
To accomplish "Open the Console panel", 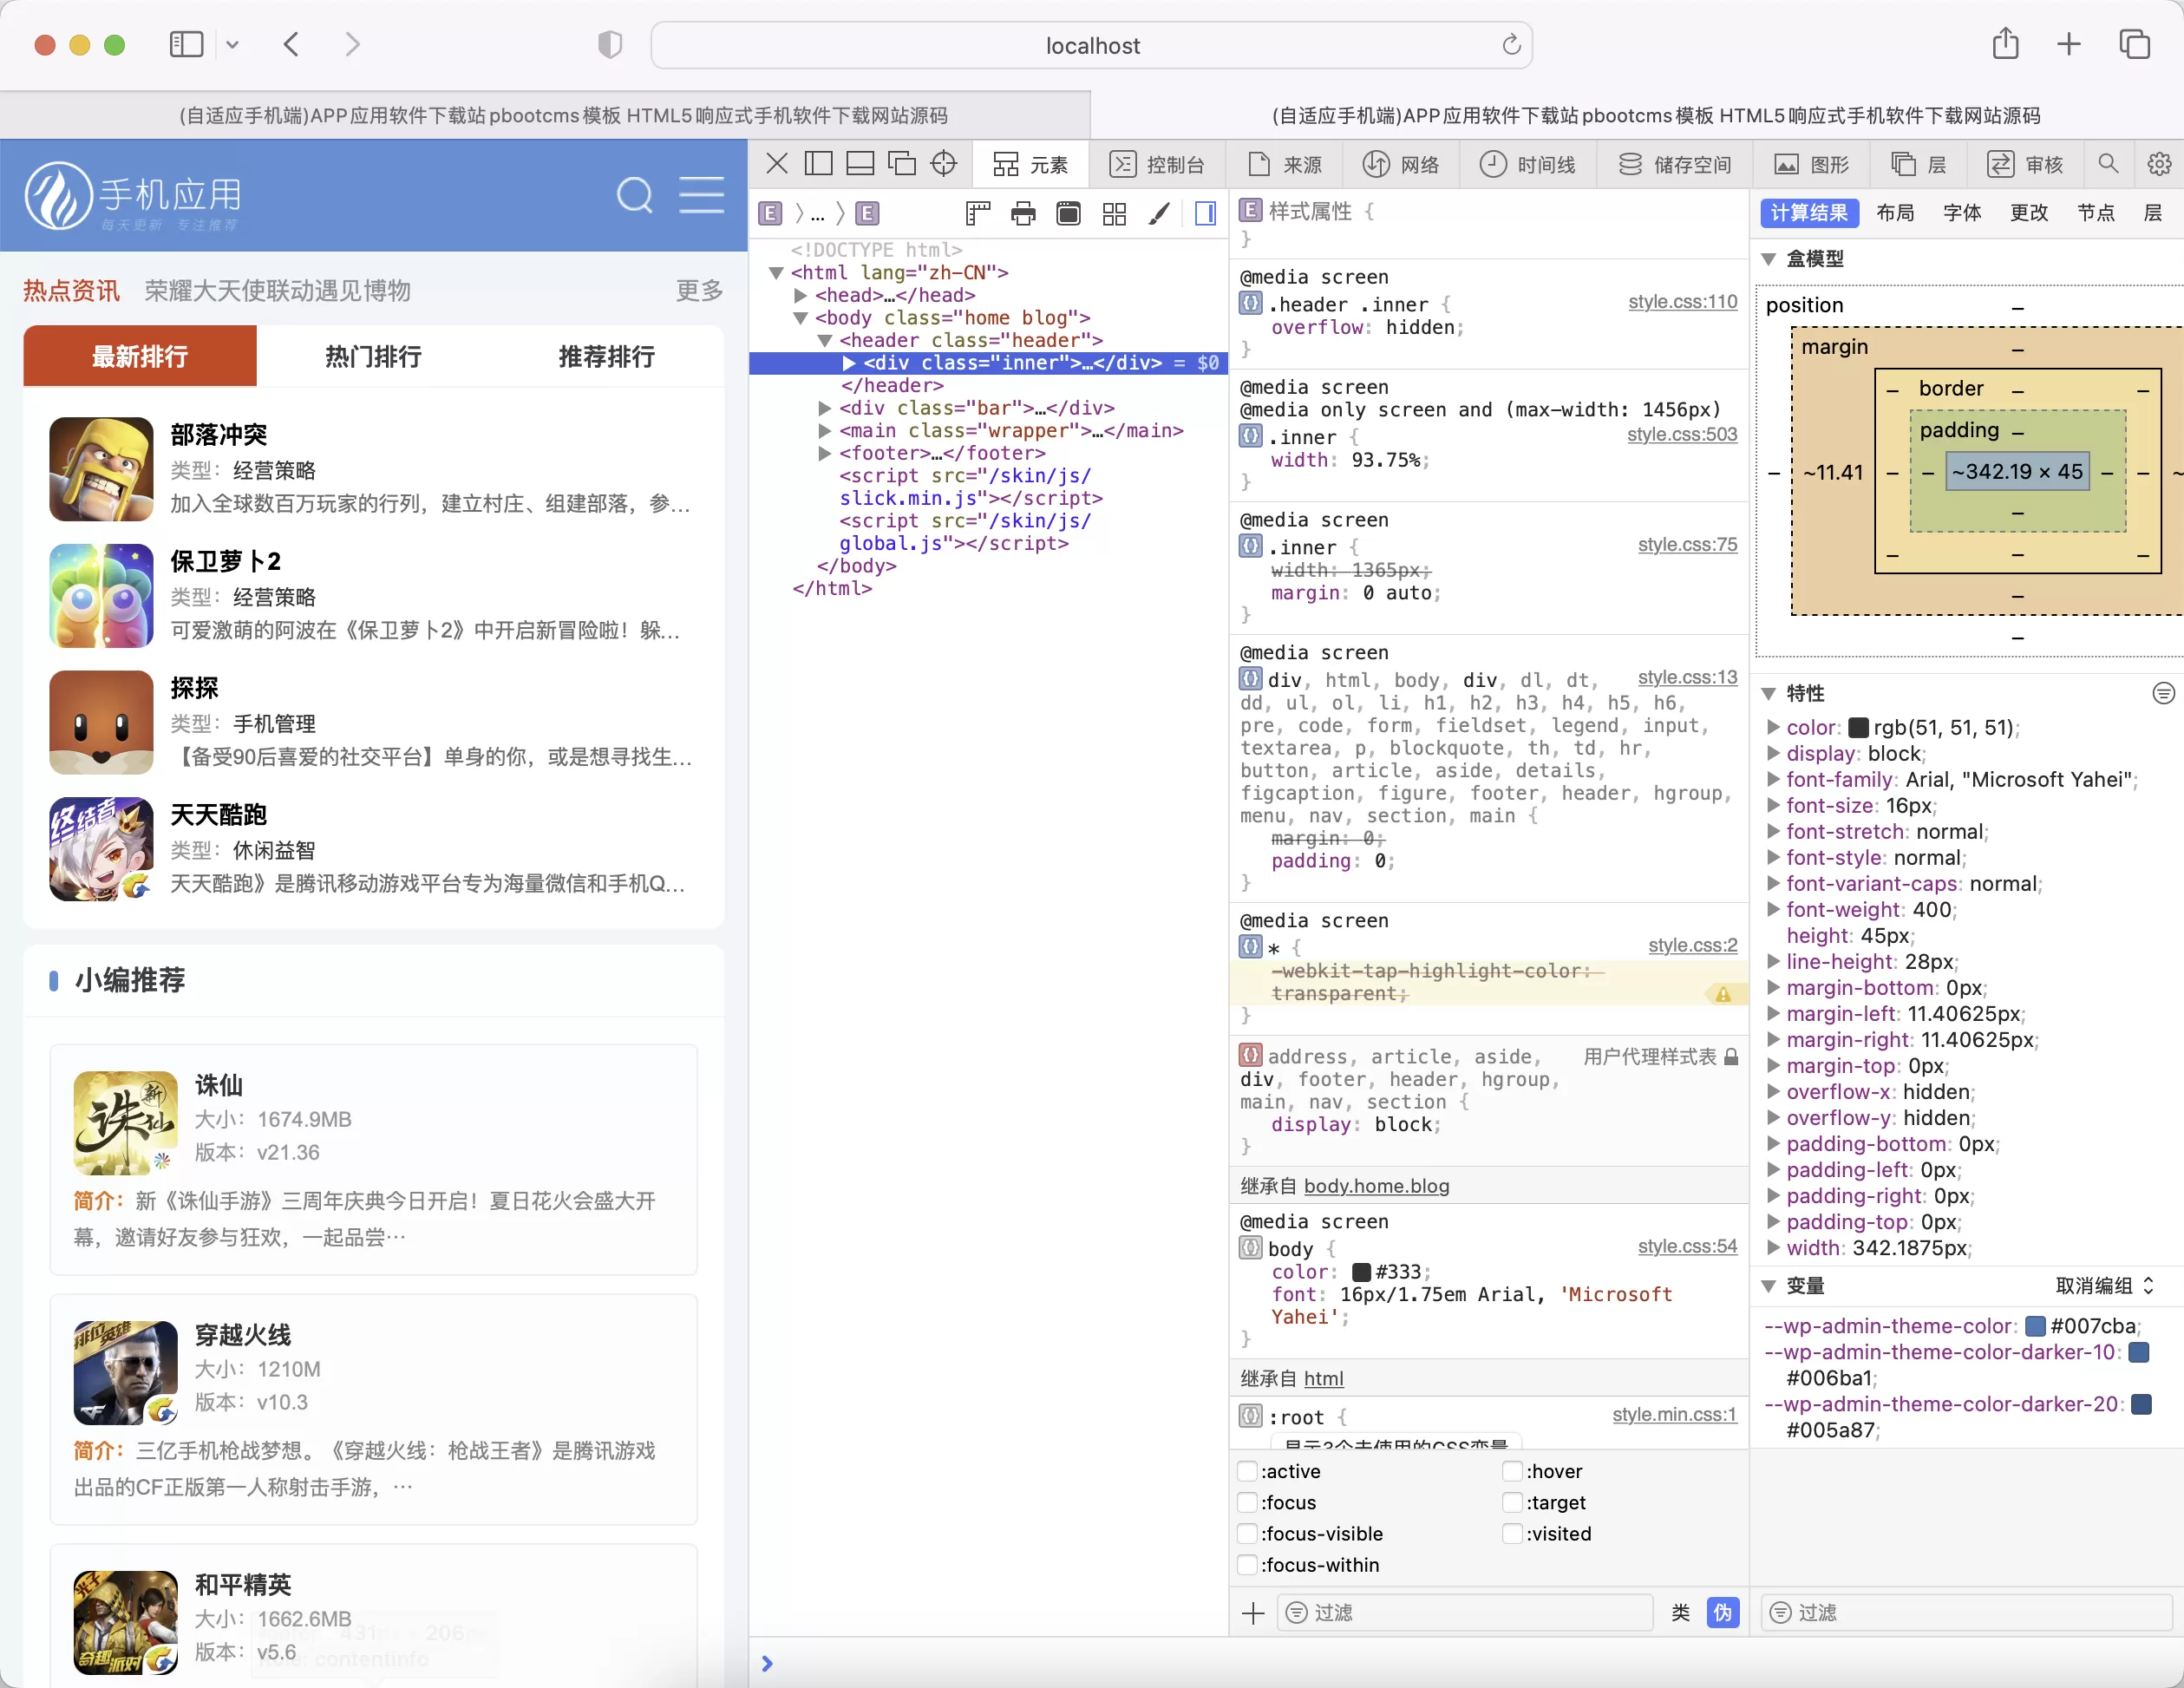I will 1160,163.
